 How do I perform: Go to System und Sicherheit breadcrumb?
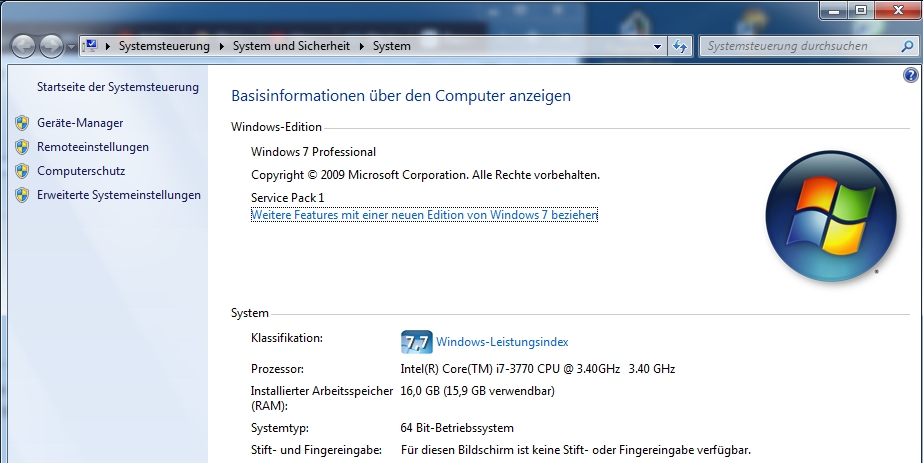(x=291, y=46)
